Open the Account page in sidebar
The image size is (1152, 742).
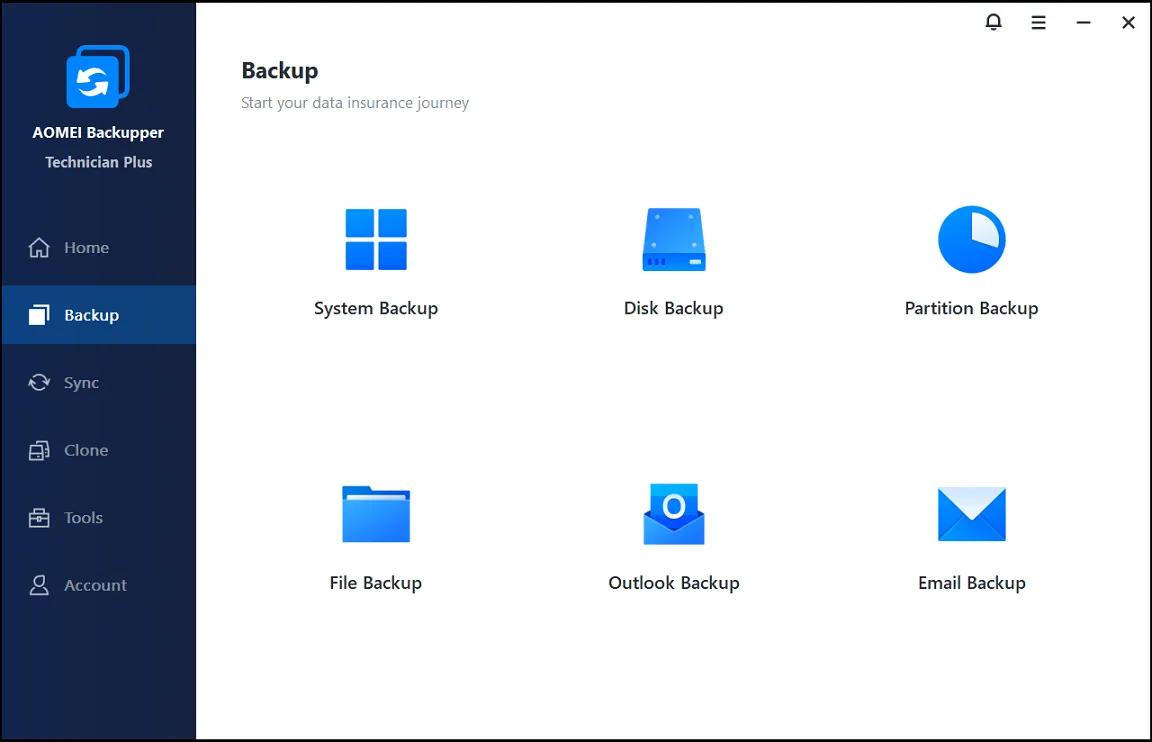(95, 585)
